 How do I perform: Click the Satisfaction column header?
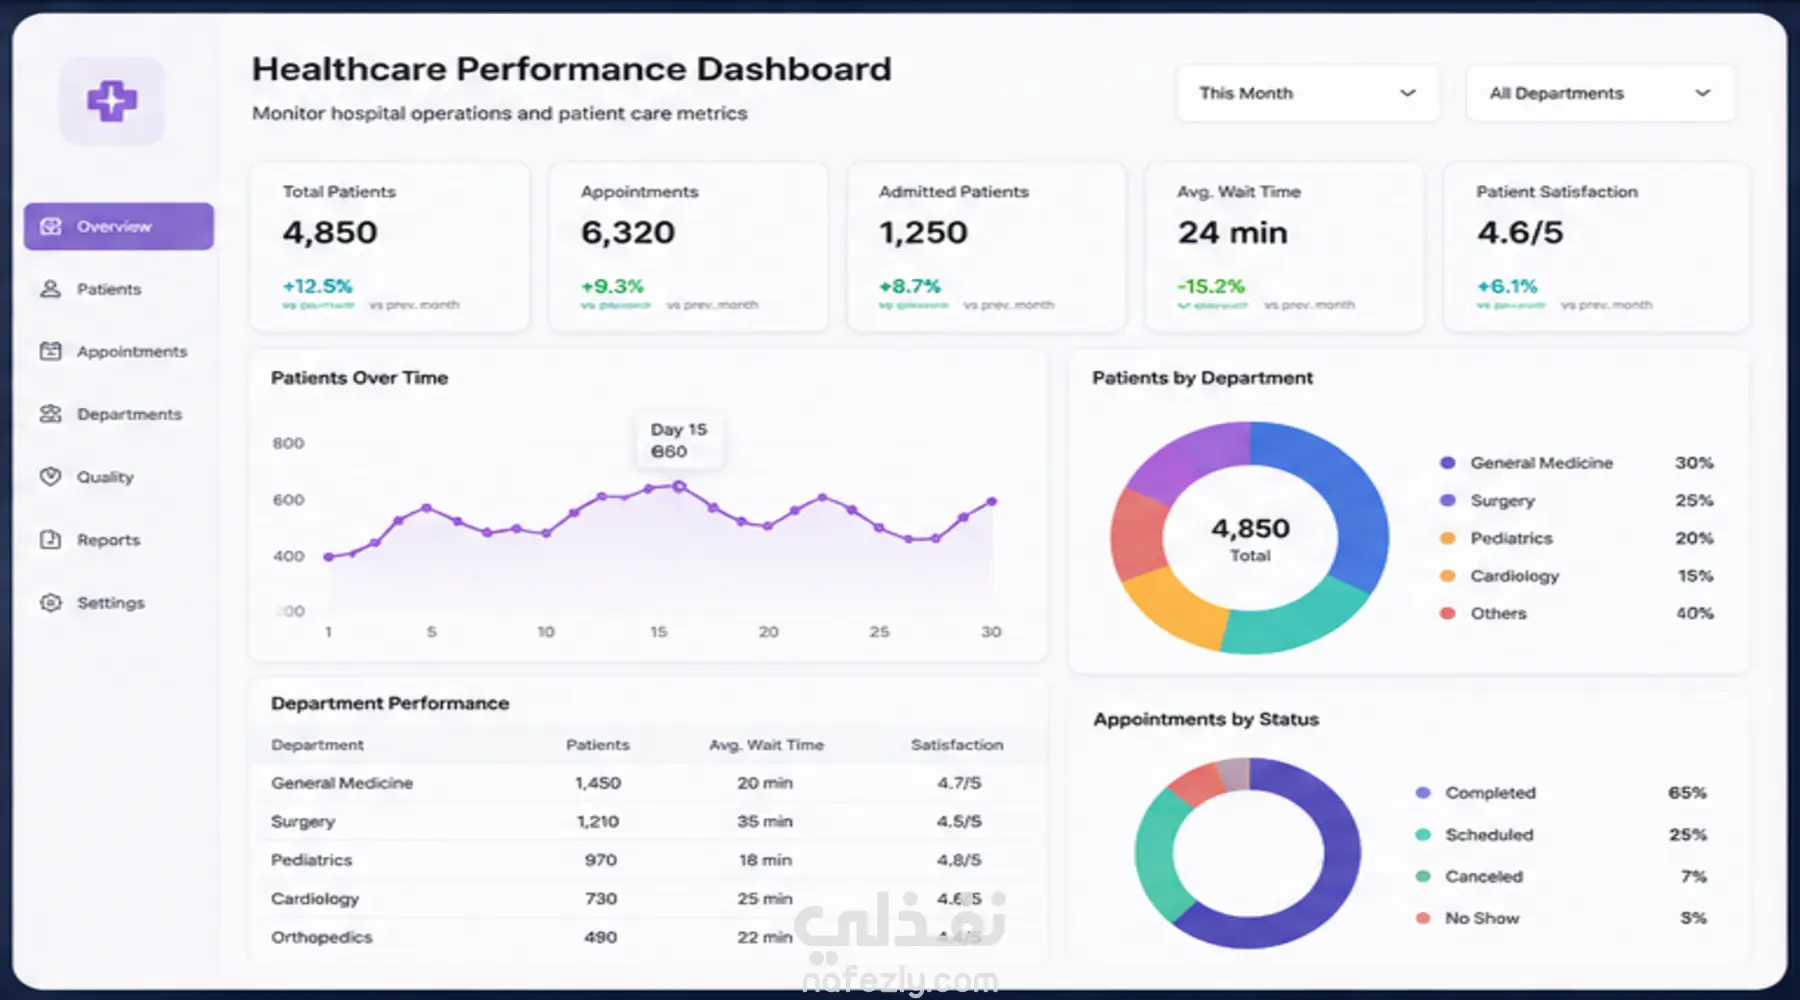957,745
